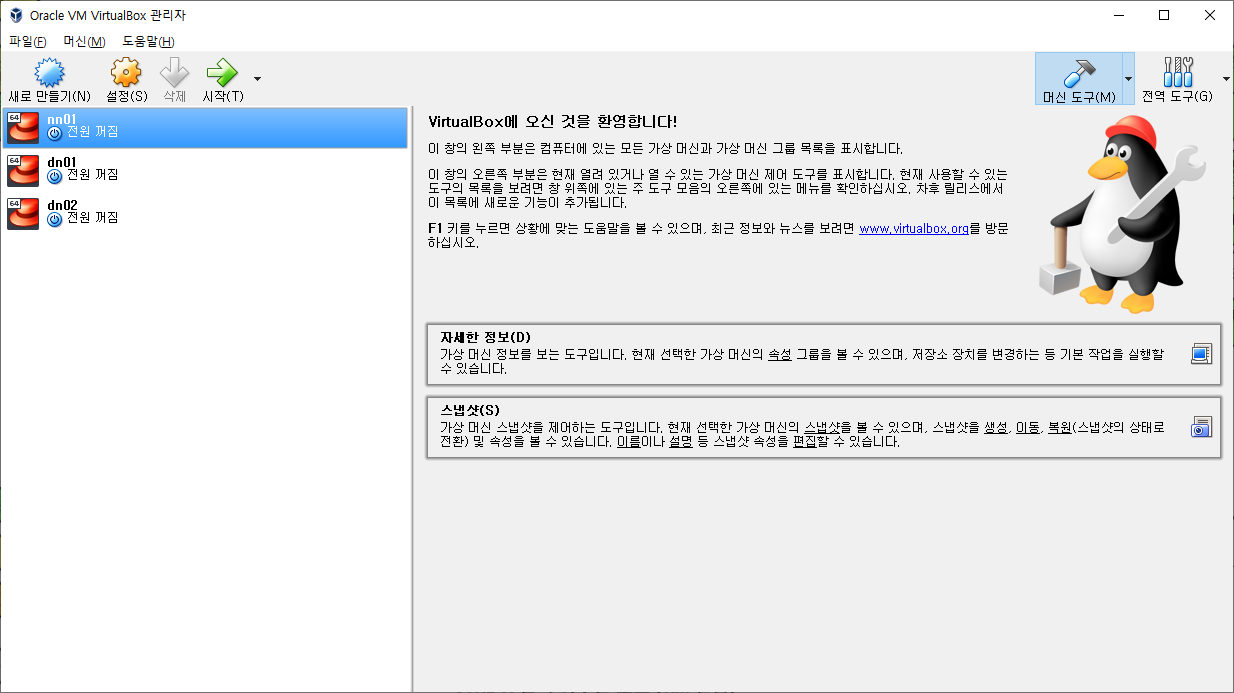
Task: Click the nn01 Red Hat OS icon
Action: click(x=23, y=128)
